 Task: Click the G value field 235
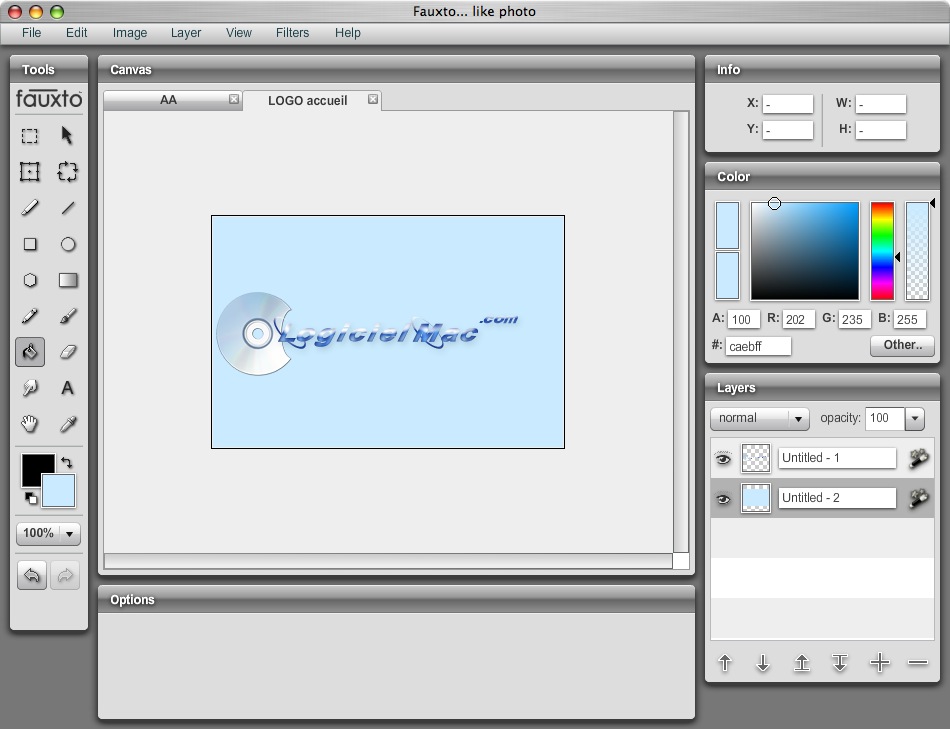[854, 319]
